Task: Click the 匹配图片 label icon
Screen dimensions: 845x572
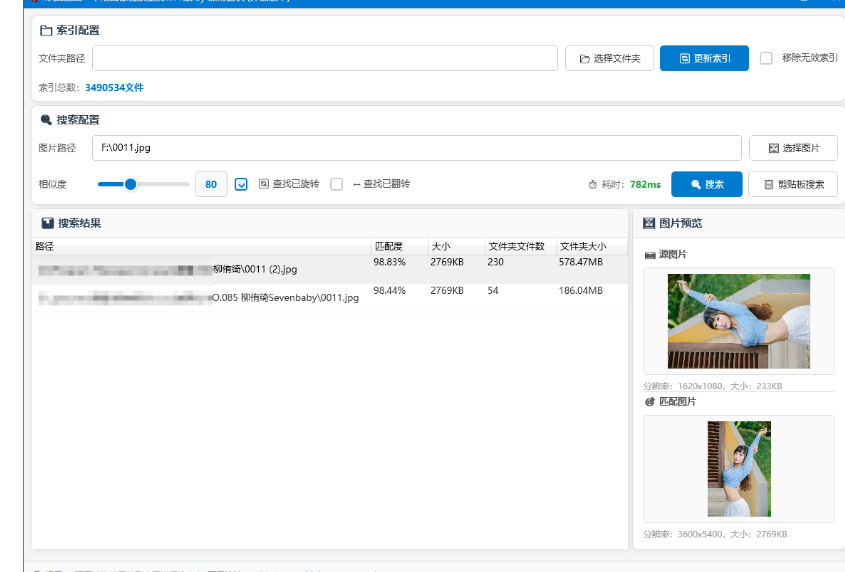Action: point(650,401)
